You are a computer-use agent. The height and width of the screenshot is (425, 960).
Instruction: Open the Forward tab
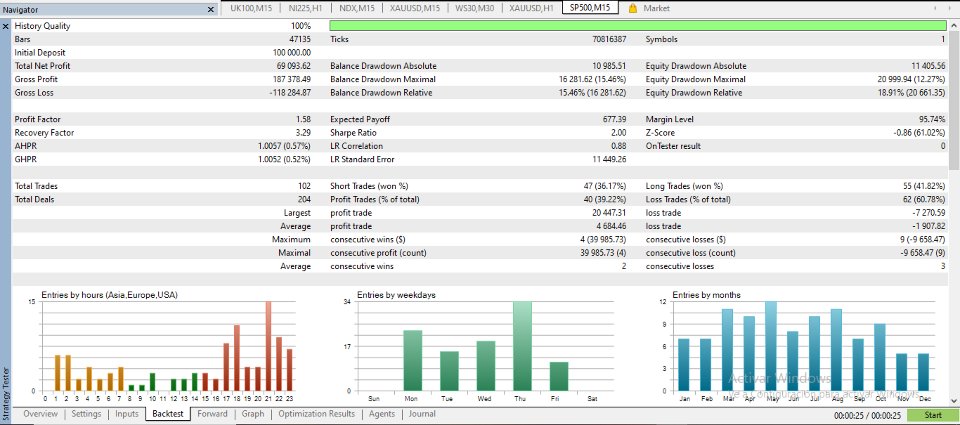pyautogui.click(x=212, y=414)
